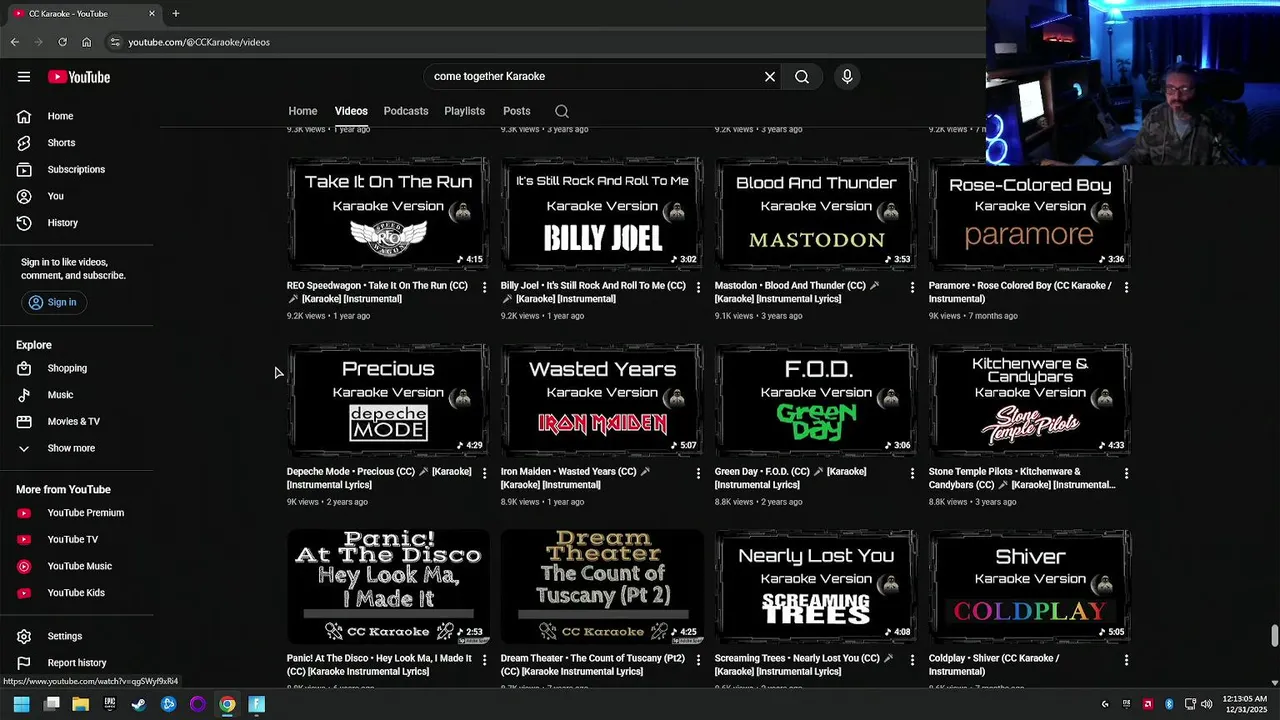
Task: Click the YouTube logo
Action: (x=79, y=77)
